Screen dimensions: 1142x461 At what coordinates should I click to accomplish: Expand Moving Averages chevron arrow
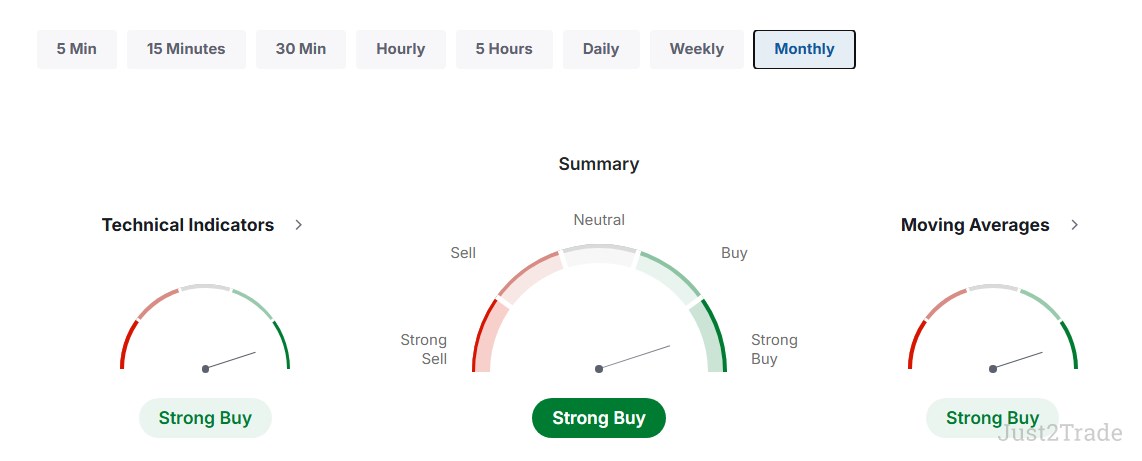1075,225
